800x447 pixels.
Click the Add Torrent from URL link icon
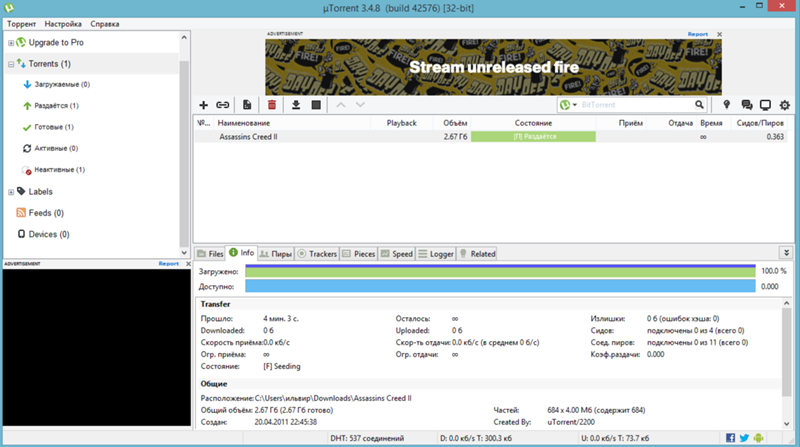tap(223, 104)
